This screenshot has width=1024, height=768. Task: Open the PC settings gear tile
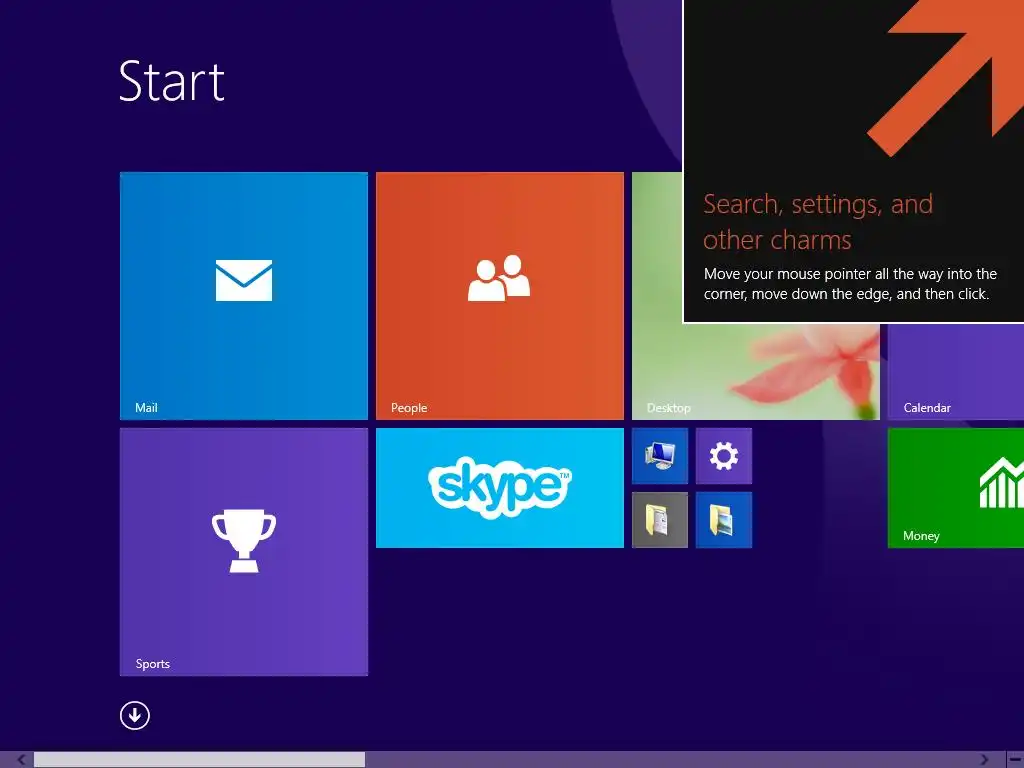[x=724, y=456]
